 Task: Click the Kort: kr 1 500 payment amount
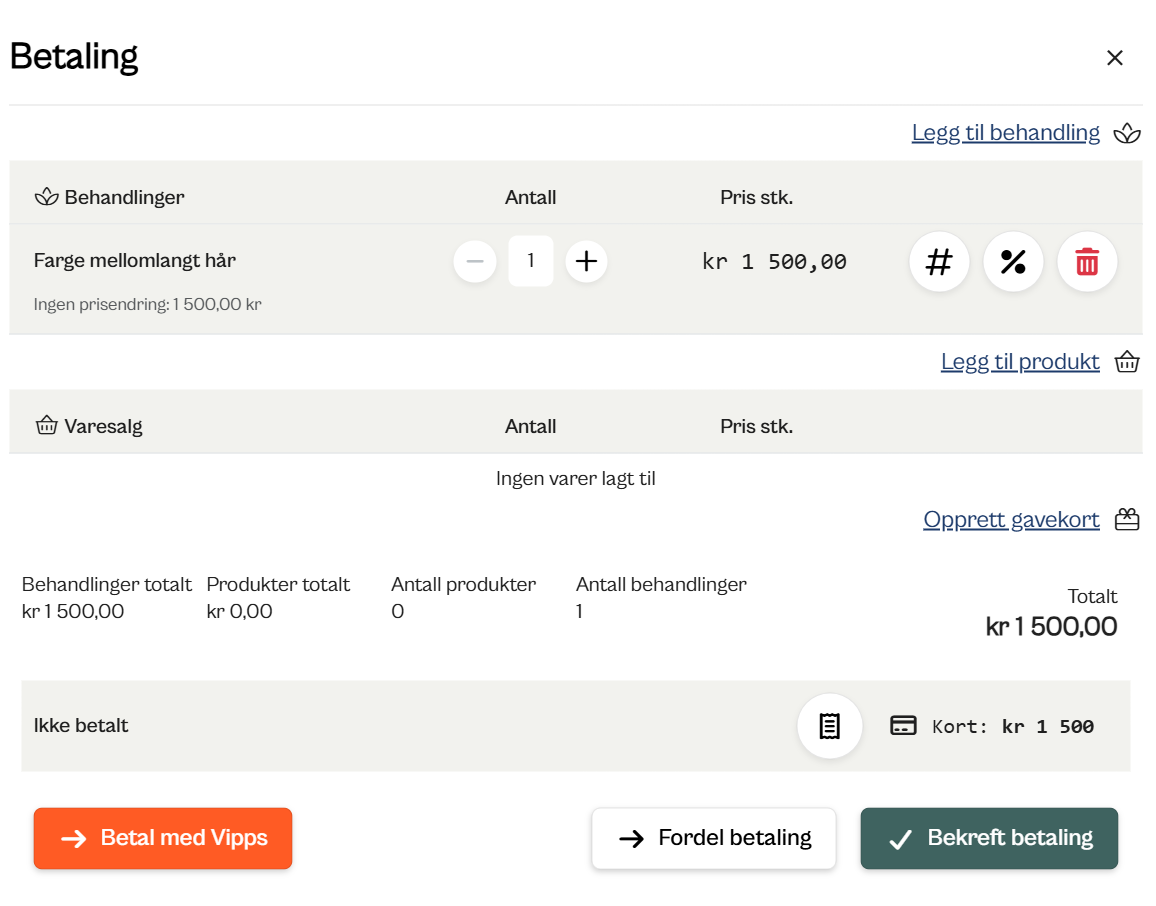pyautogui.click(x=1012, y=727)
